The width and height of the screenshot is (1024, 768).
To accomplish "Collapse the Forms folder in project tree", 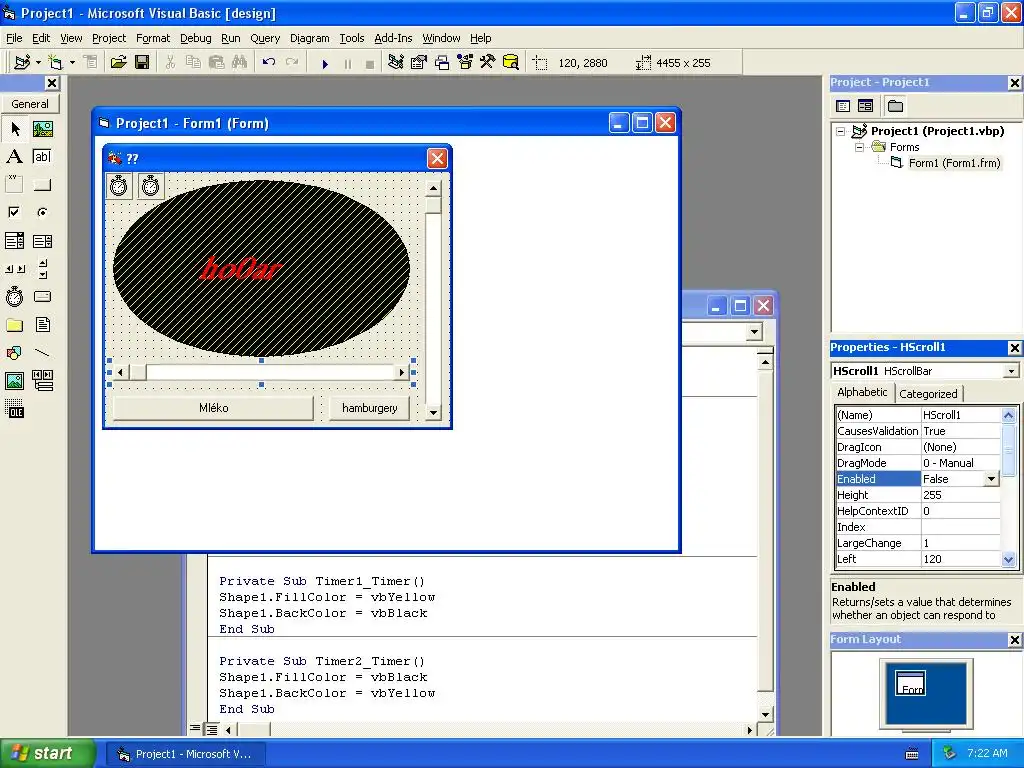I will (859, 147).
